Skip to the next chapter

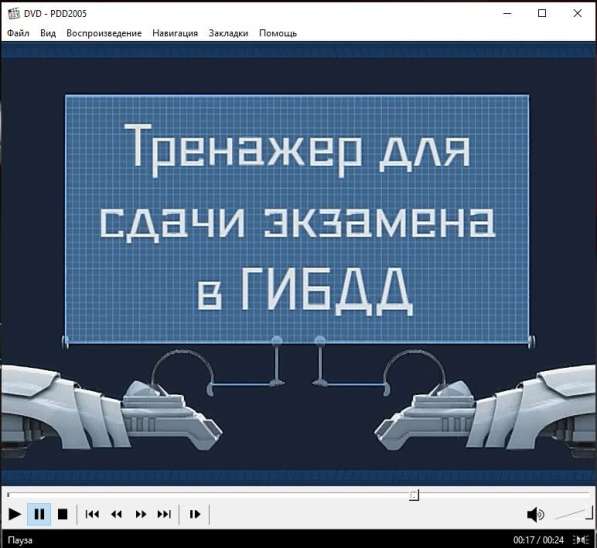(x=164, y=514)
